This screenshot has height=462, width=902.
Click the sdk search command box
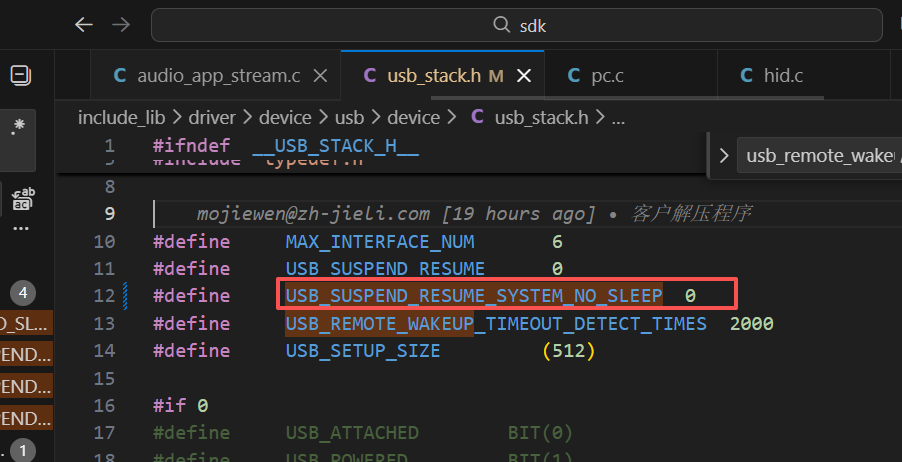point(517,25)
